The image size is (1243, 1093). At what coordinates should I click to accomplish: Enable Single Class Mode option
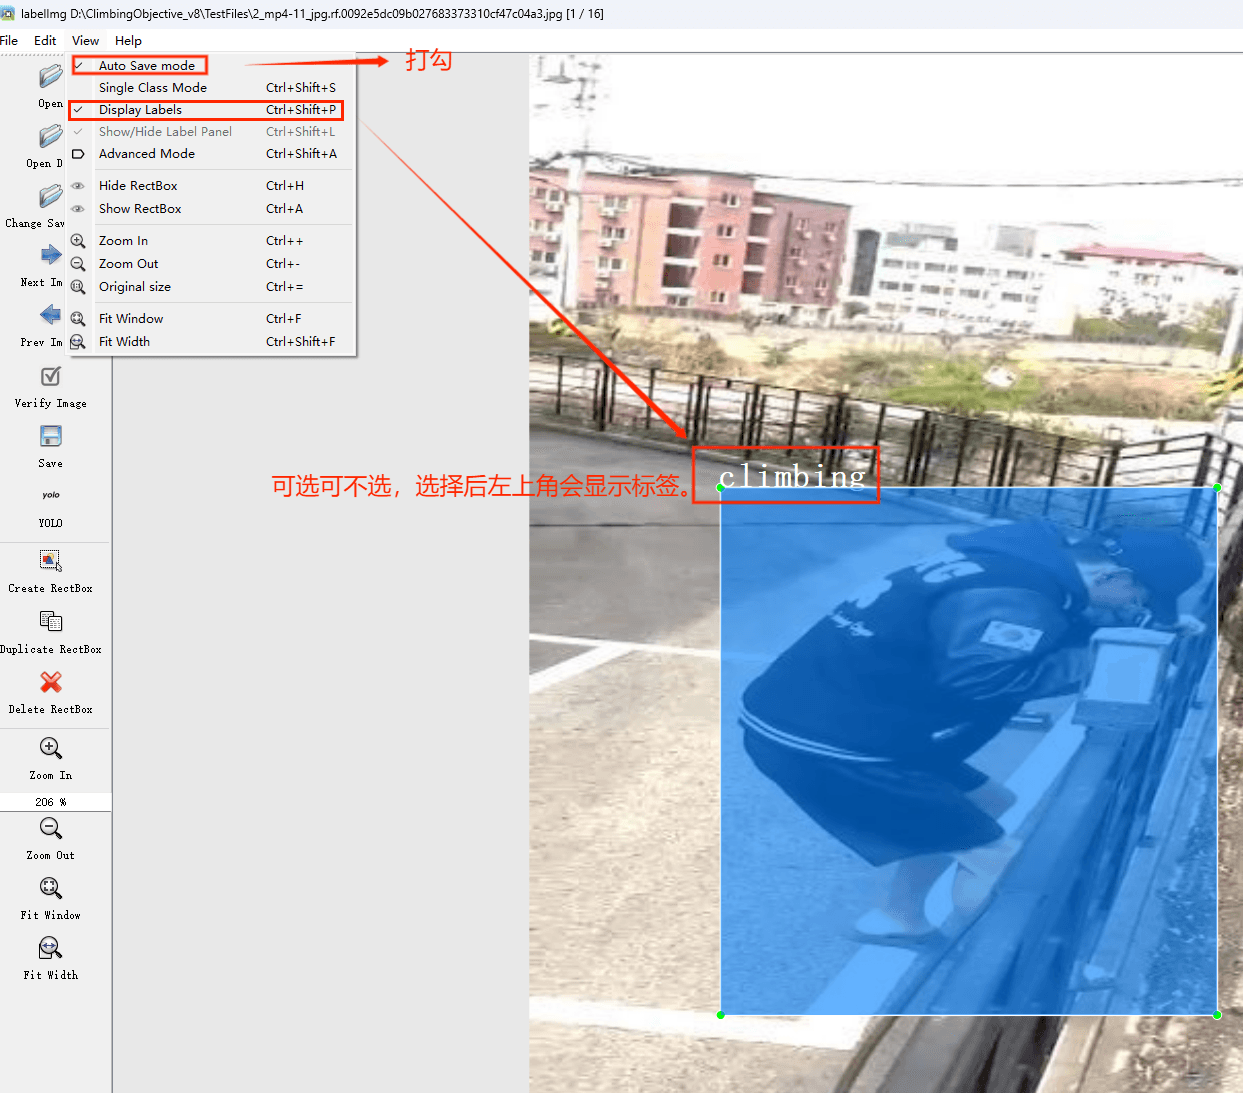(x=152, y=88)
